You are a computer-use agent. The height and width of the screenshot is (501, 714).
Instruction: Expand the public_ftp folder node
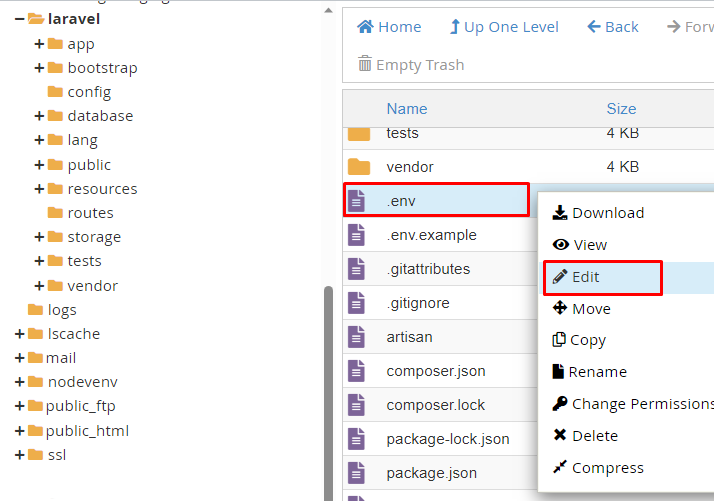(x=19, y=406)
